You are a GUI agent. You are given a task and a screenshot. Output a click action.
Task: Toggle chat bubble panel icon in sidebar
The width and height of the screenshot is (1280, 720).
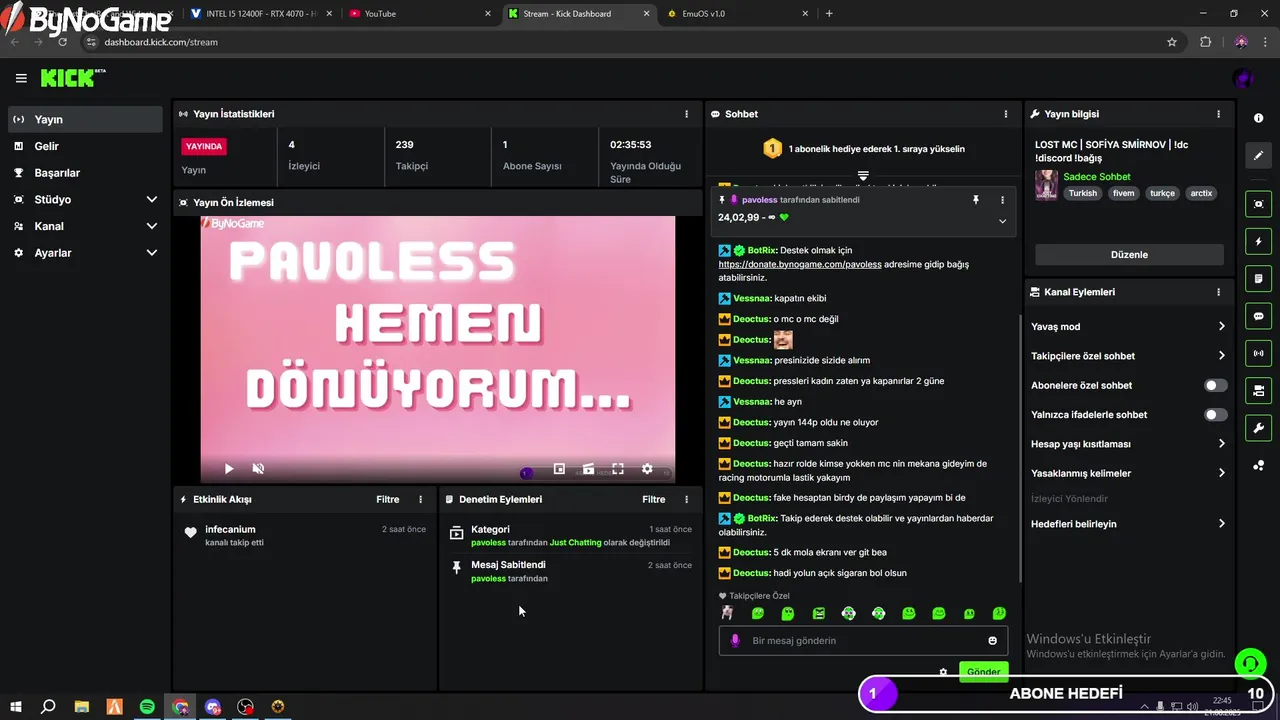tap(1258, 316)
